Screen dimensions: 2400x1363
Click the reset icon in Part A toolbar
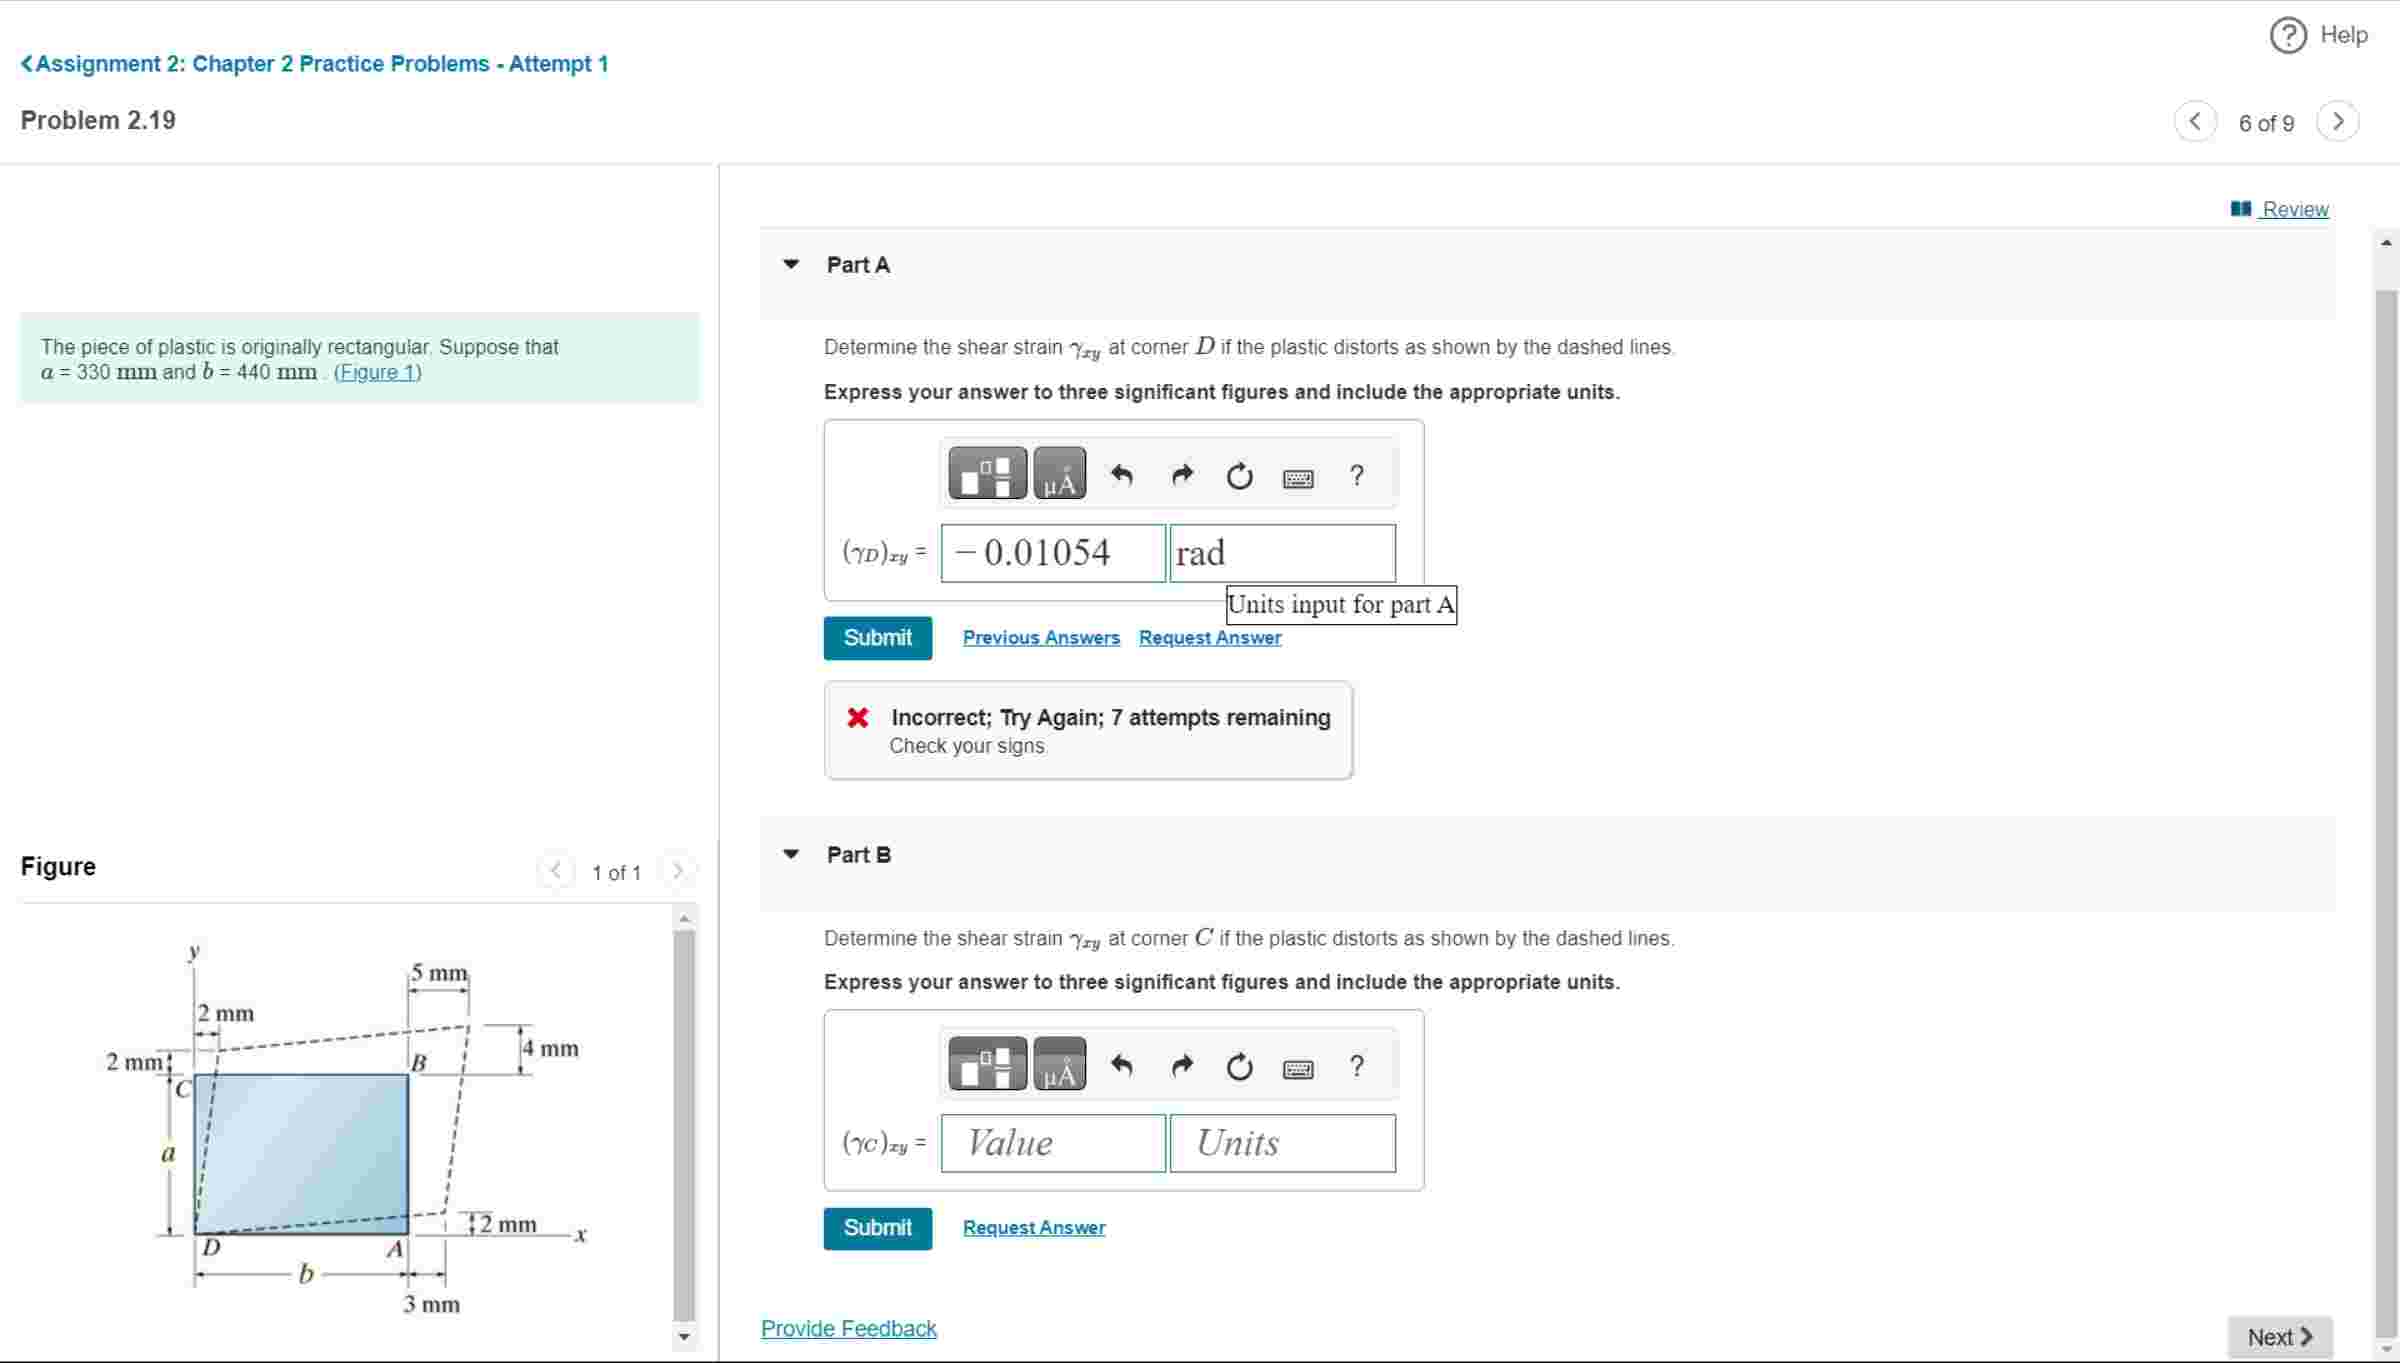click(1239, 476)
